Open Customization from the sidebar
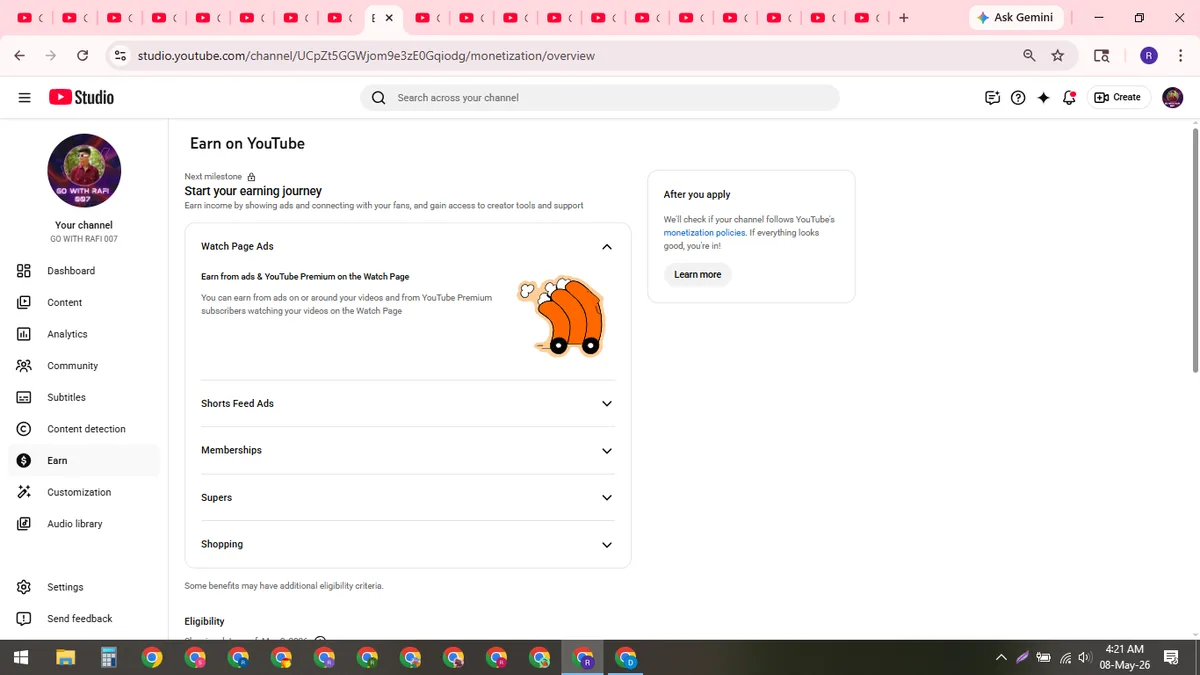The width and height of the screenshot is (1200, 675). 84,492
